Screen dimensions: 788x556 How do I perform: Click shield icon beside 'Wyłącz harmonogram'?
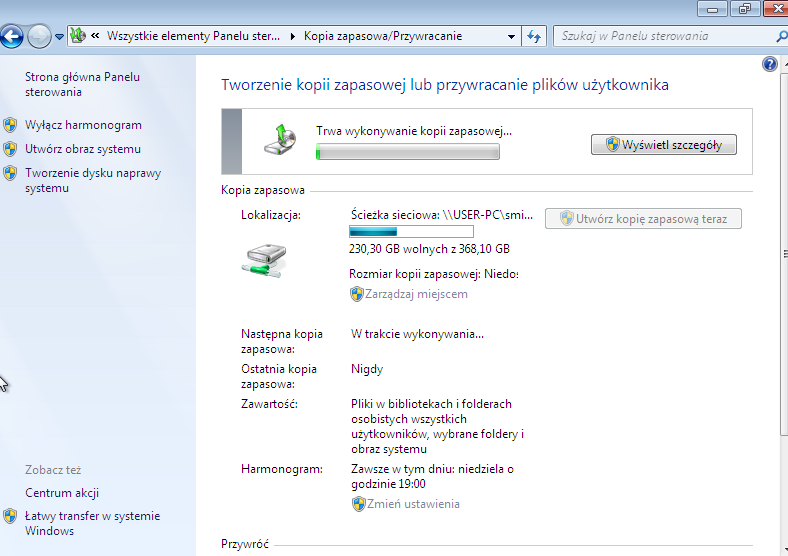click(10, 125)
